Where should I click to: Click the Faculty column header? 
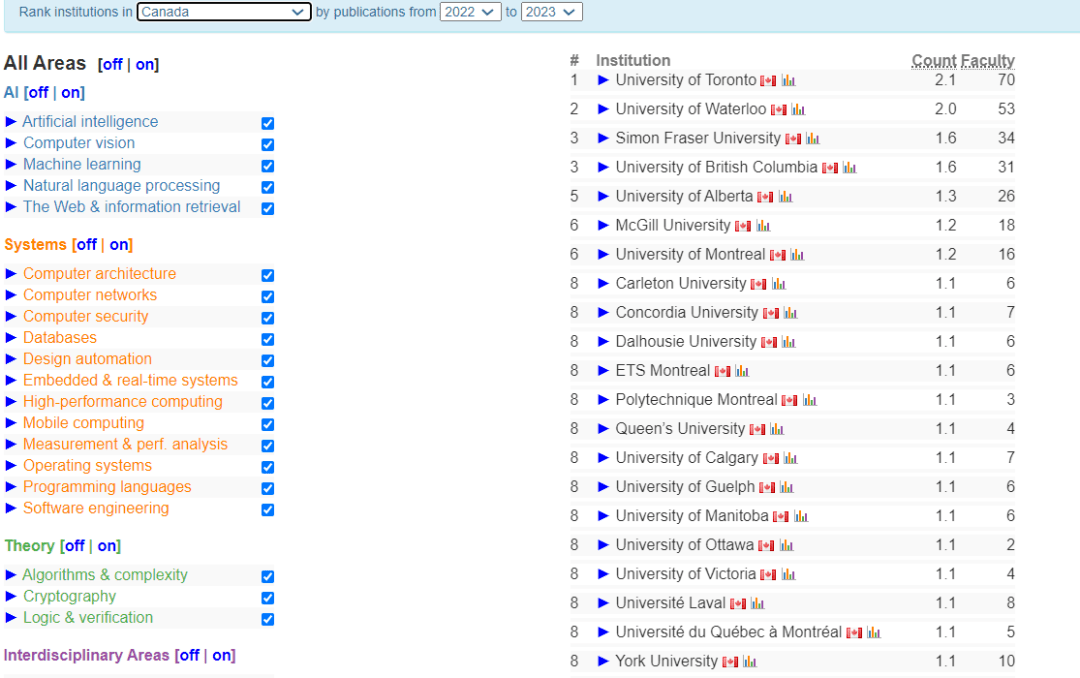(988, 61)
